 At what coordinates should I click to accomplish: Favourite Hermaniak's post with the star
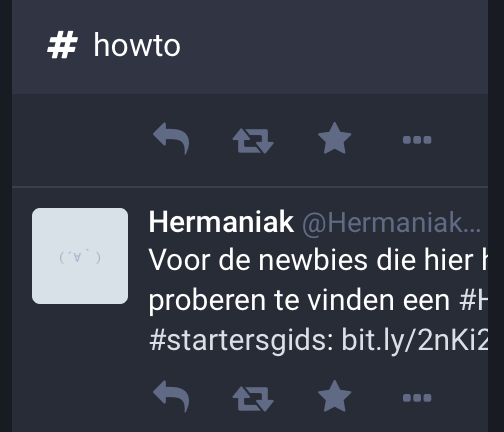coord(334,396)
